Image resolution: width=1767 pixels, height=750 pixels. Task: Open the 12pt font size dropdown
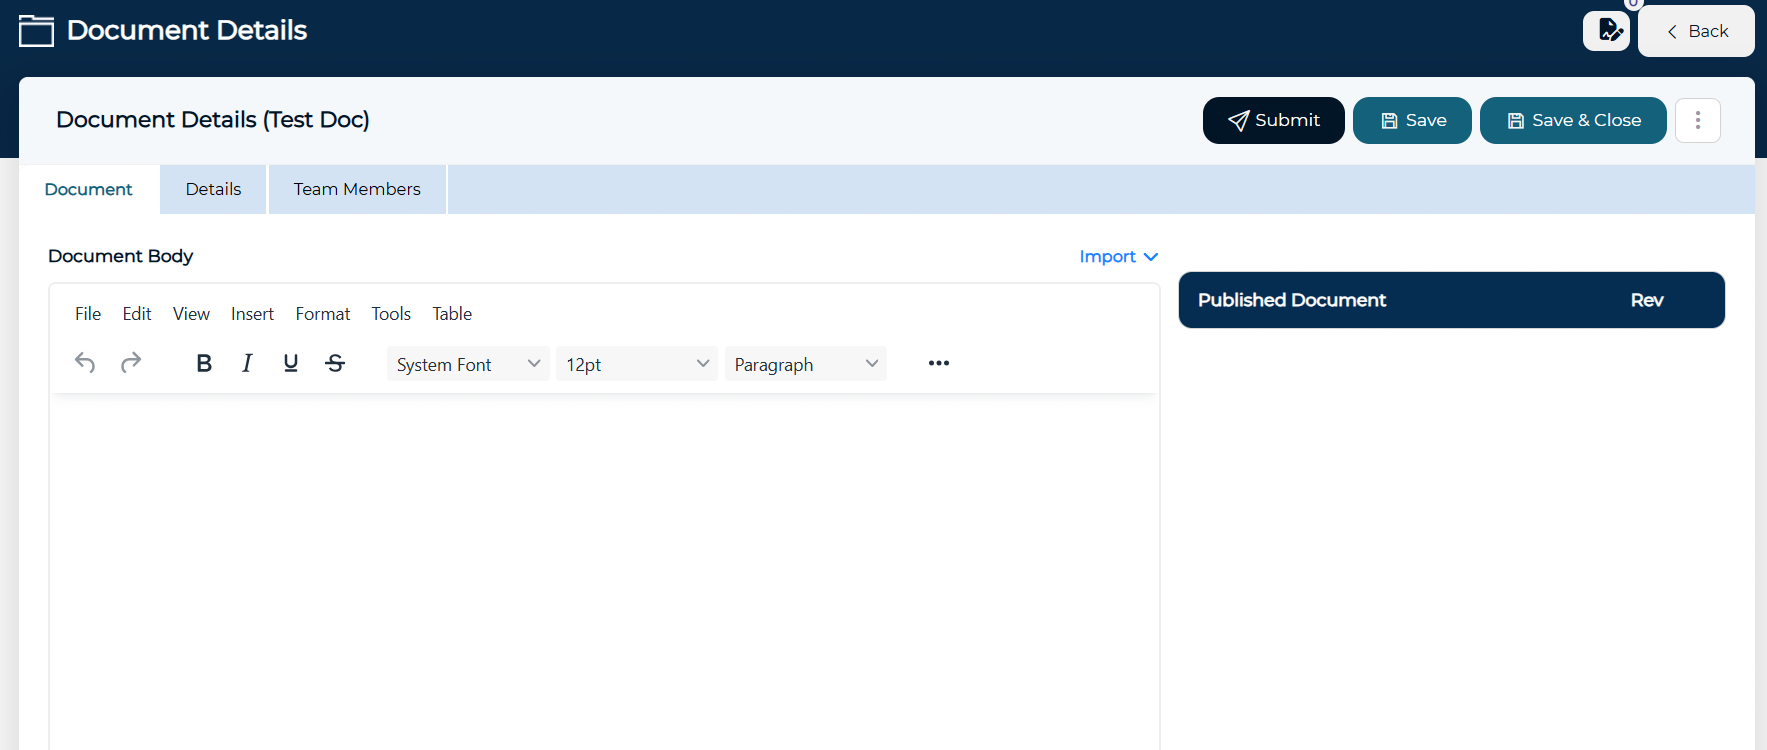click(637, 364)
